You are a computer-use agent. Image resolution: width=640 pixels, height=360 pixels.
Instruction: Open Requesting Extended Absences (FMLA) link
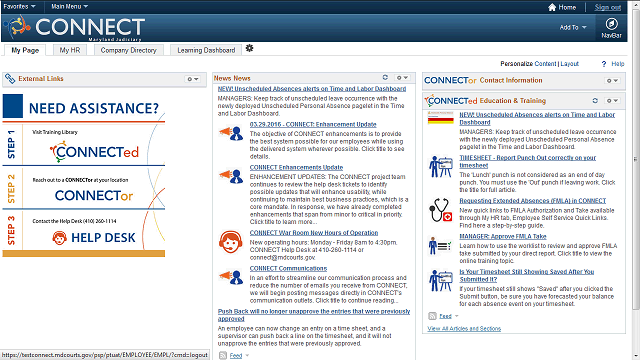tap(533, 200)
